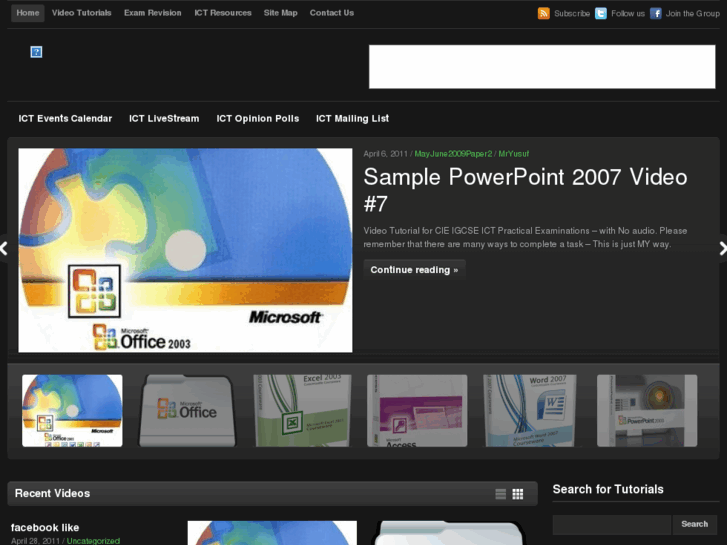Select the PowerPoint 2003 thumbnail

[647, 411]
